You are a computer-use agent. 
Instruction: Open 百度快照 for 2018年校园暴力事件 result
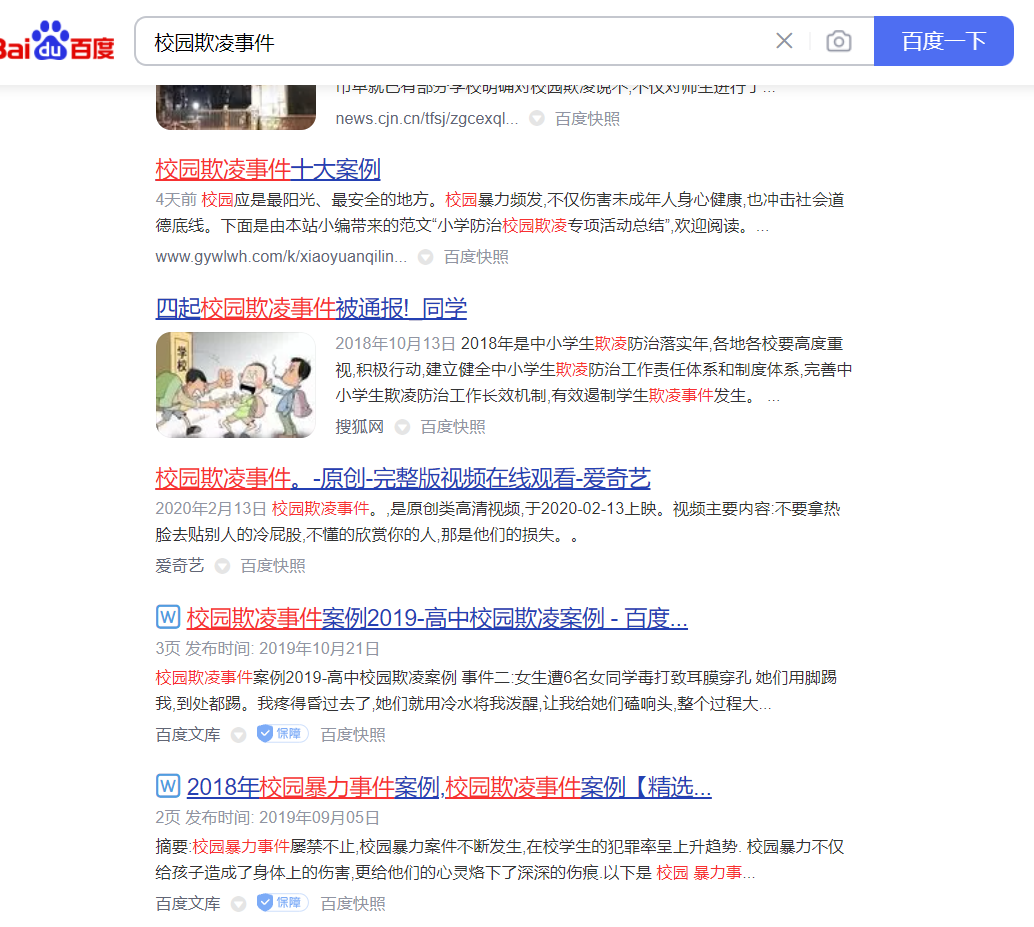tap(353, 904)
